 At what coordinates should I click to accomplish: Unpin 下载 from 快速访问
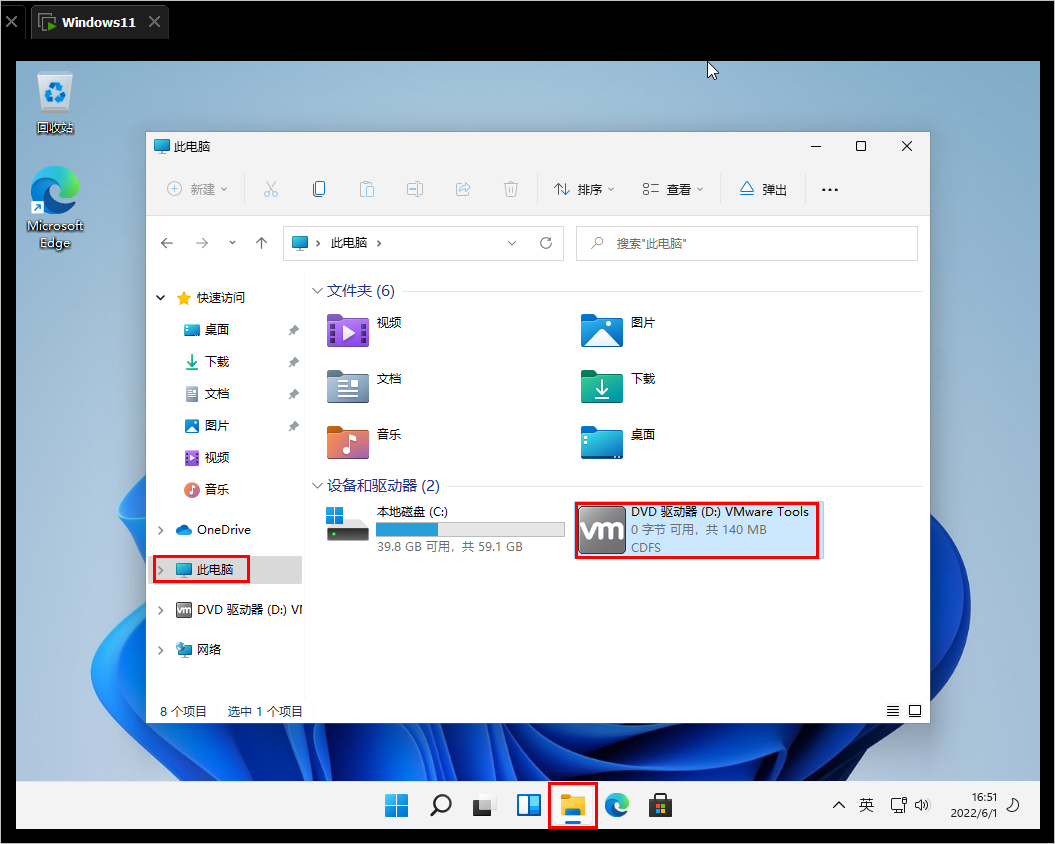(x=292, y=361)
